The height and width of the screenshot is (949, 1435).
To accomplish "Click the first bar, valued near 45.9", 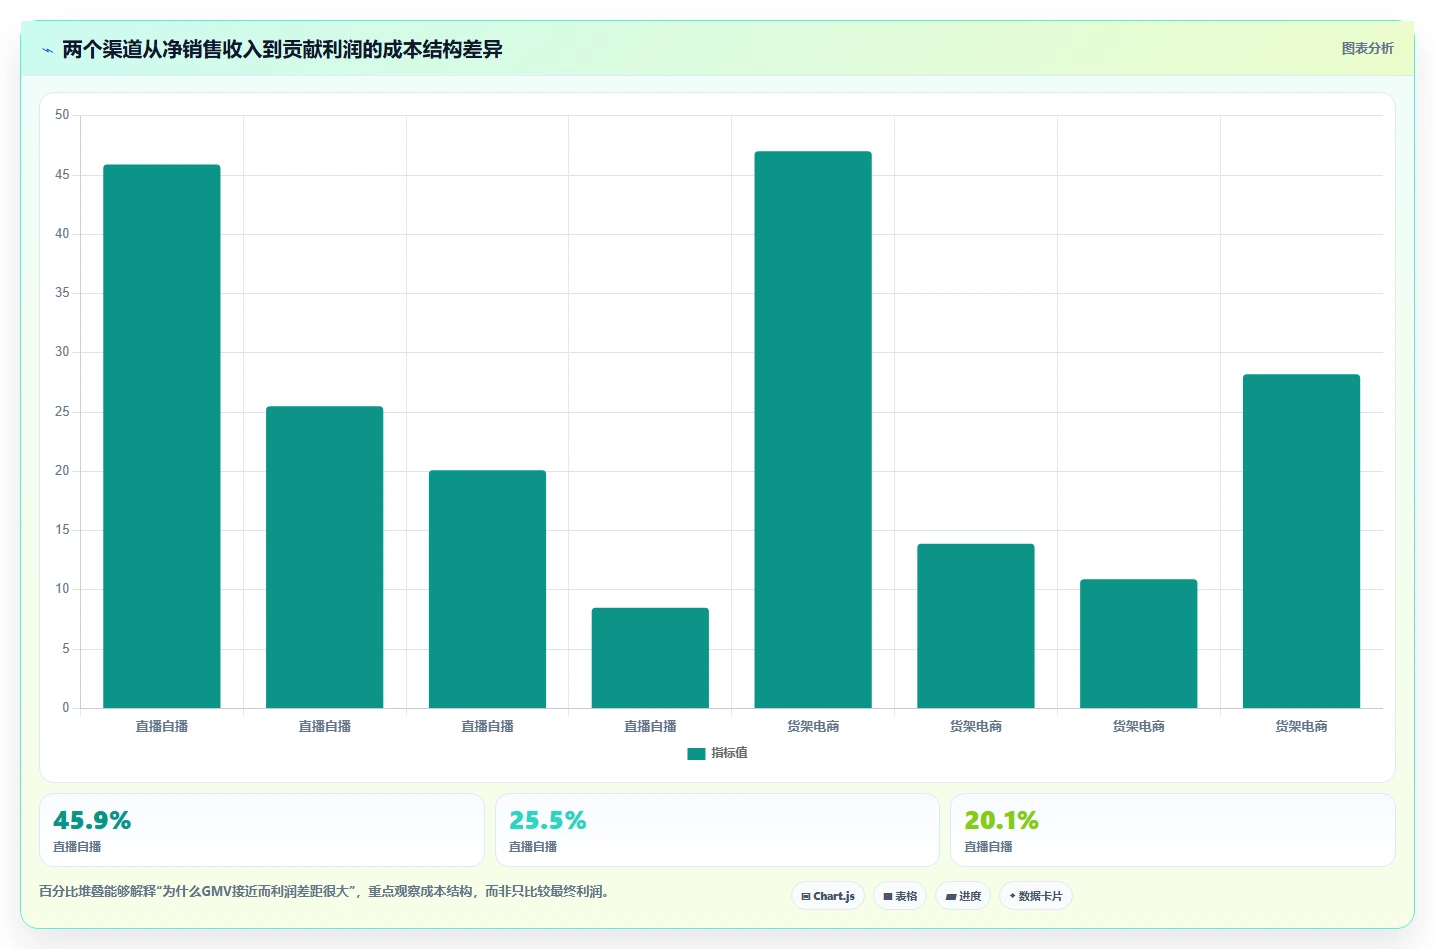I will 162,436.
